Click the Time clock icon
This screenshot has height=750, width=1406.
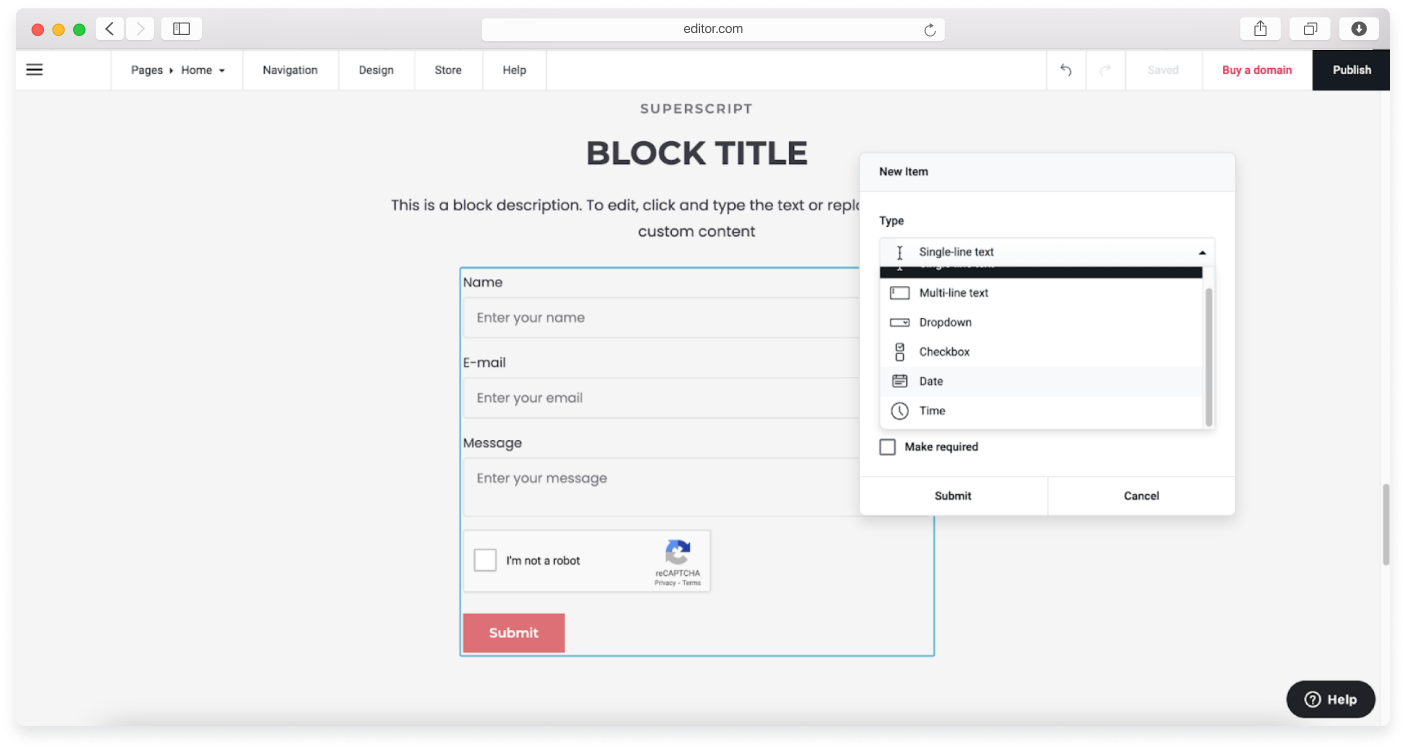pos(900,411)
